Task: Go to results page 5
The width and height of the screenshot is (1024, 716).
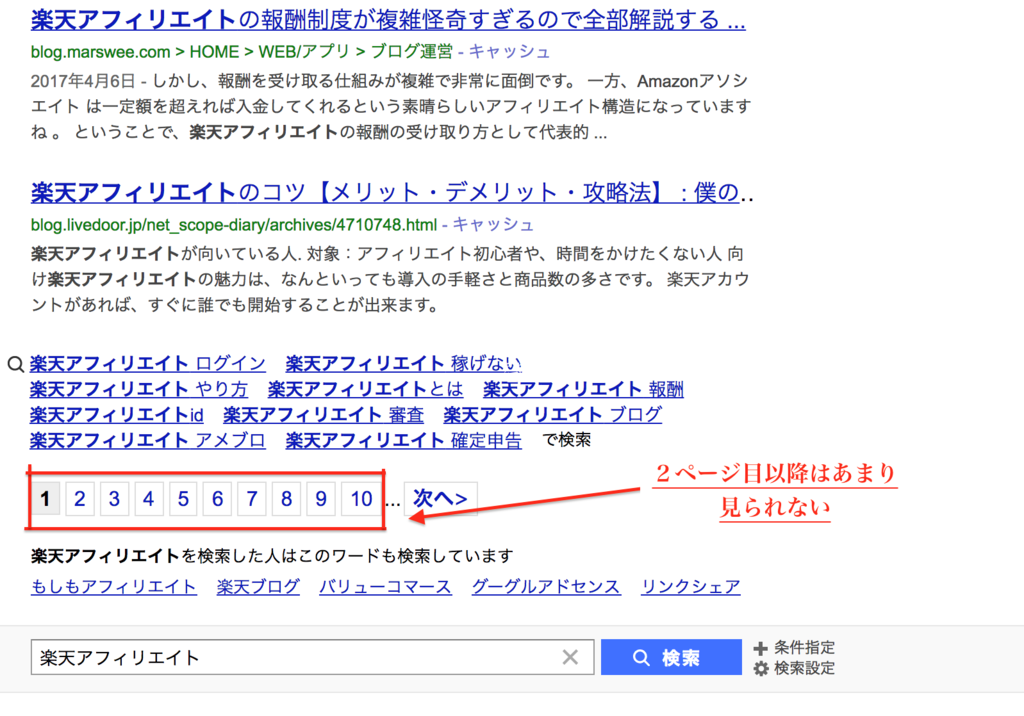Action: coord(184,499)
